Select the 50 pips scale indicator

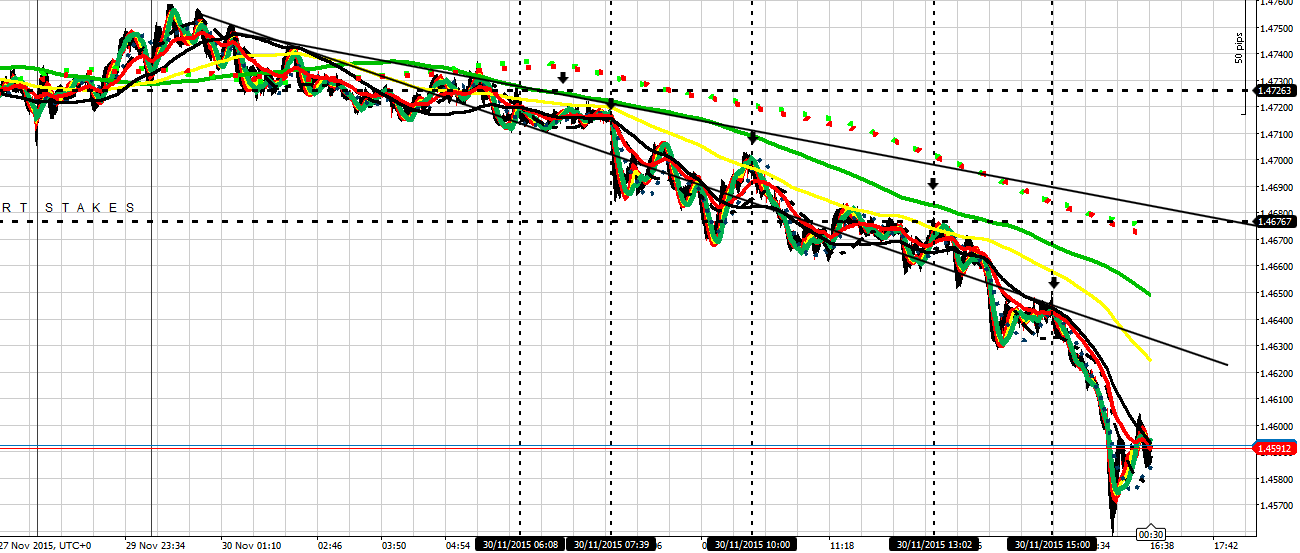click(1240, 48)
